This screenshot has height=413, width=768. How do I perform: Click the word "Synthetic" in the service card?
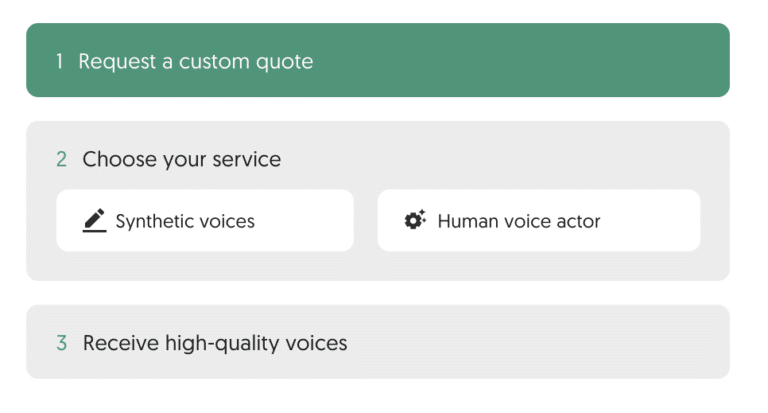[154, 221]
